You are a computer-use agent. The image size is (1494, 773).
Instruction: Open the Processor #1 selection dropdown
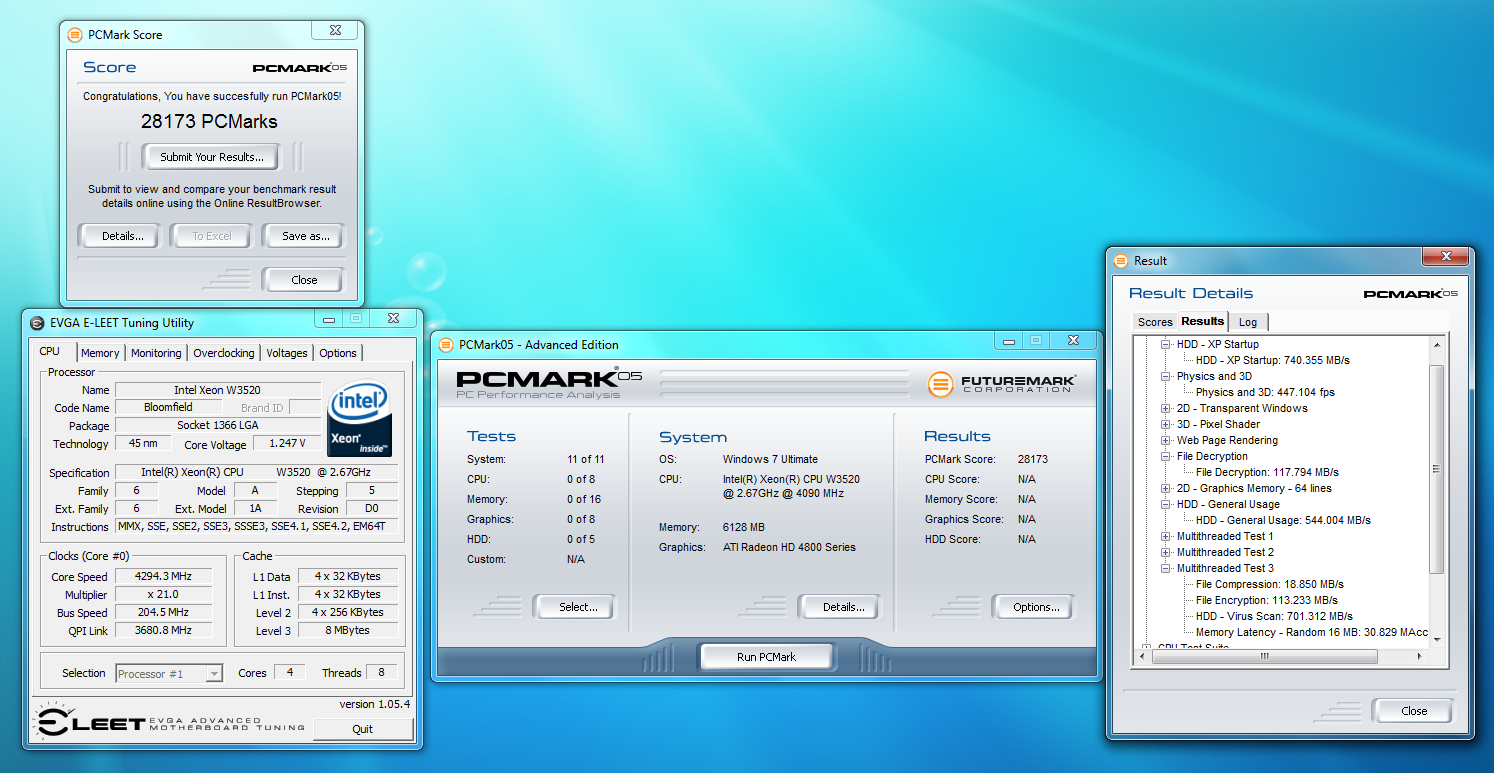pos(214,674)
